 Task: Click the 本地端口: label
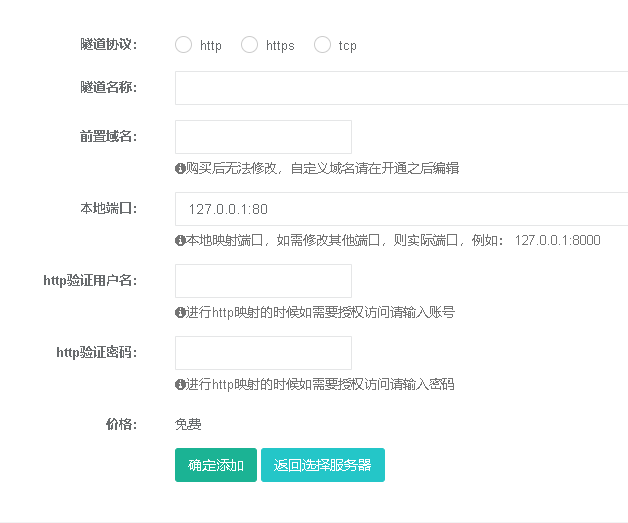tap(109, 208)
